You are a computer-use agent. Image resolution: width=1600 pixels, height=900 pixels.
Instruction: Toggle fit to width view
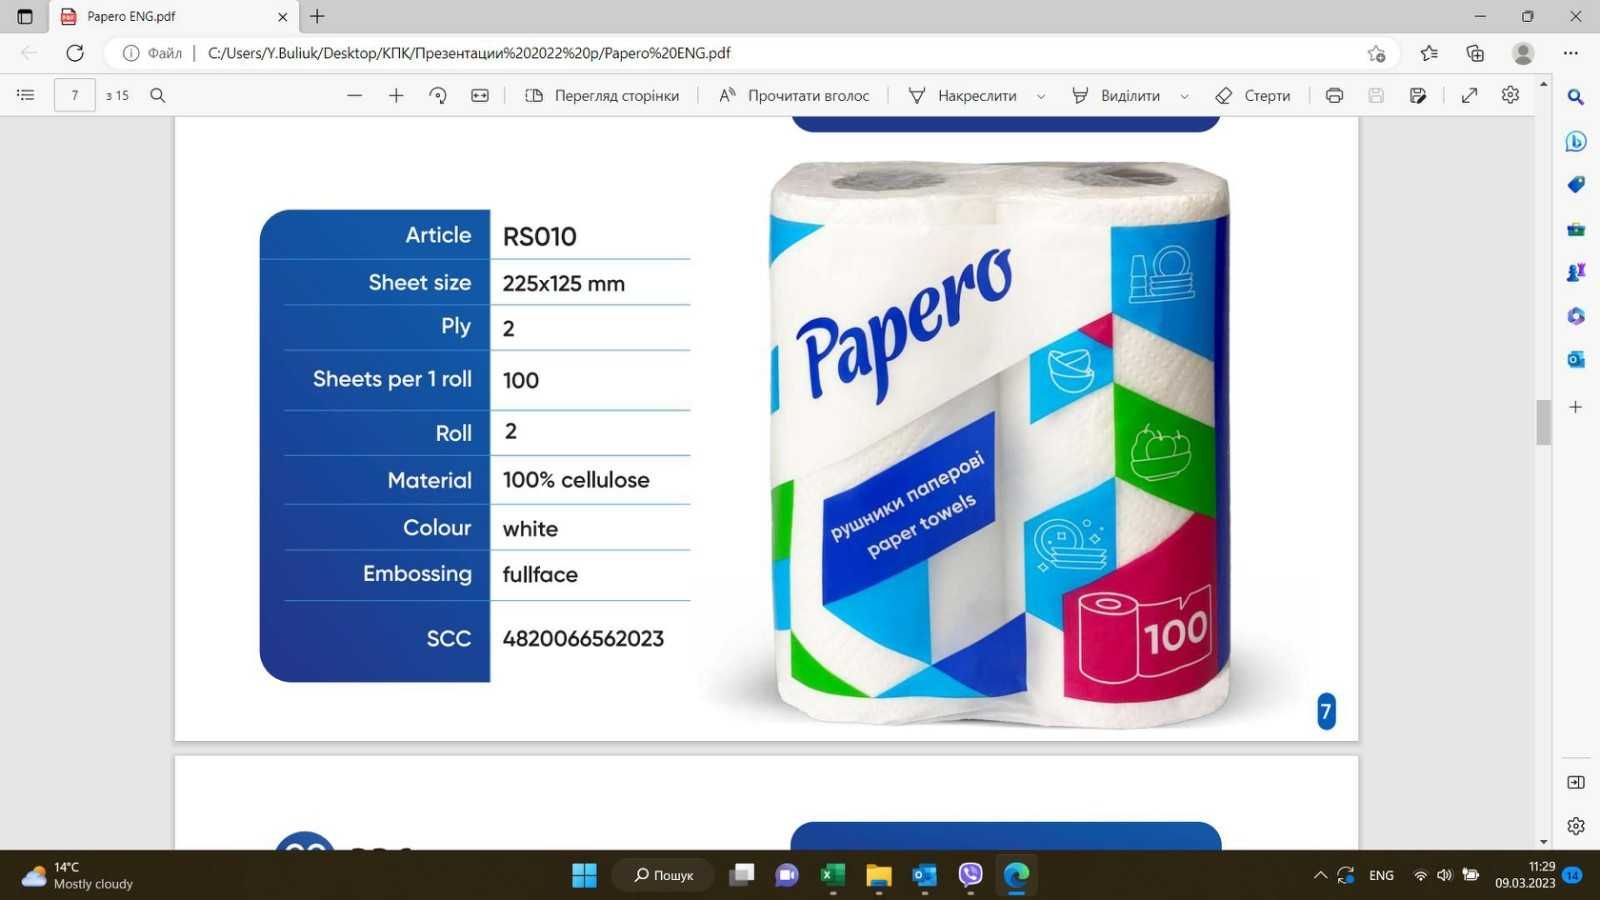click(480, 95)
